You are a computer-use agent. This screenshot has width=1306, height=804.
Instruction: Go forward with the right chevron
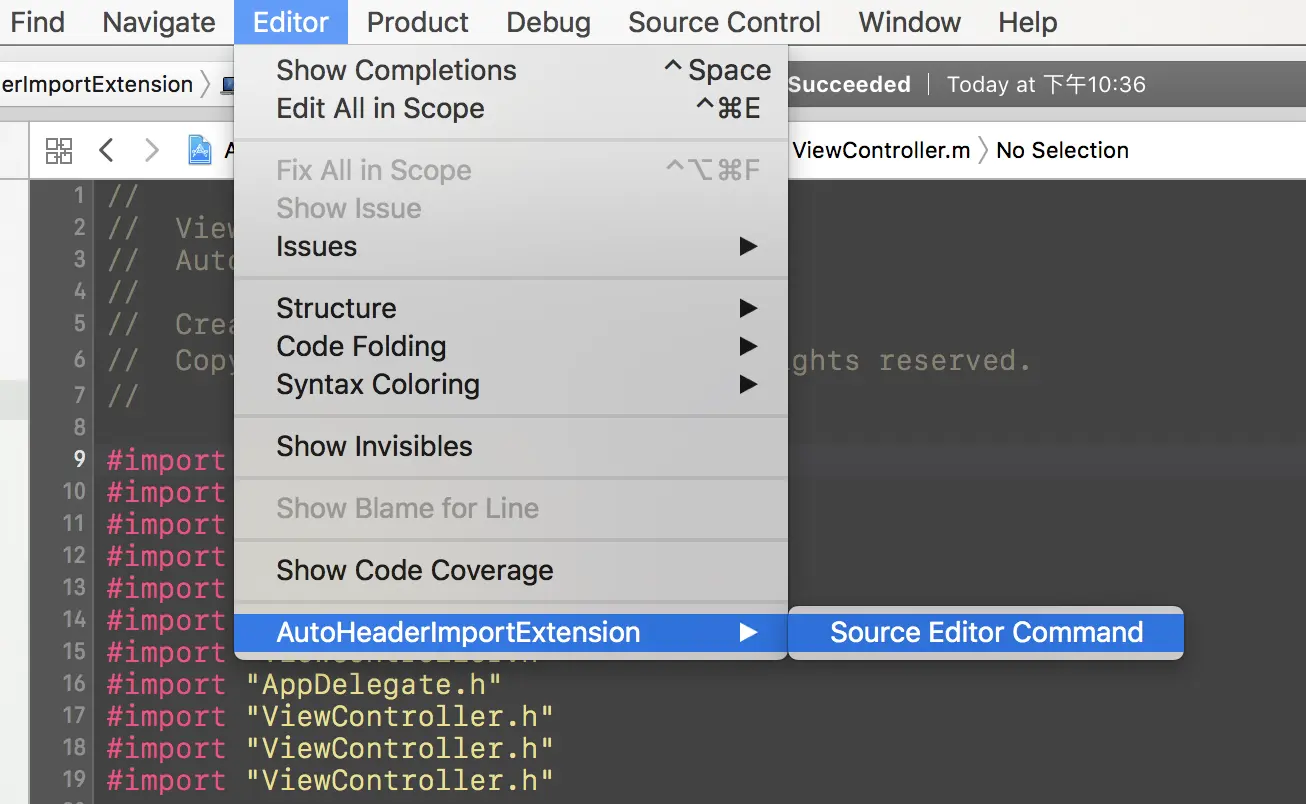[x=152, y=151]
